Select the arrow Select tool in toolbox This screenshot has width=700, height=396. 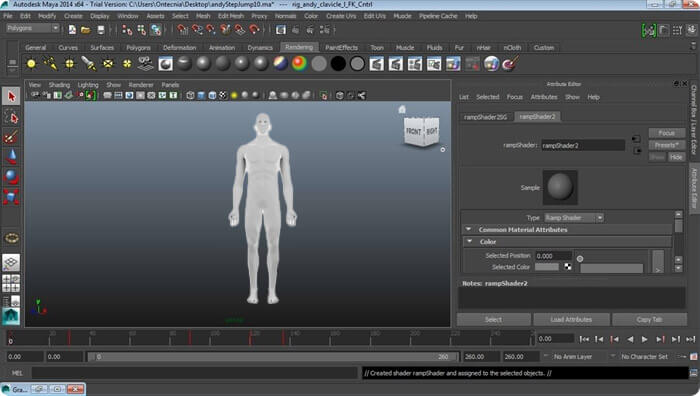(x=11, y=96)
